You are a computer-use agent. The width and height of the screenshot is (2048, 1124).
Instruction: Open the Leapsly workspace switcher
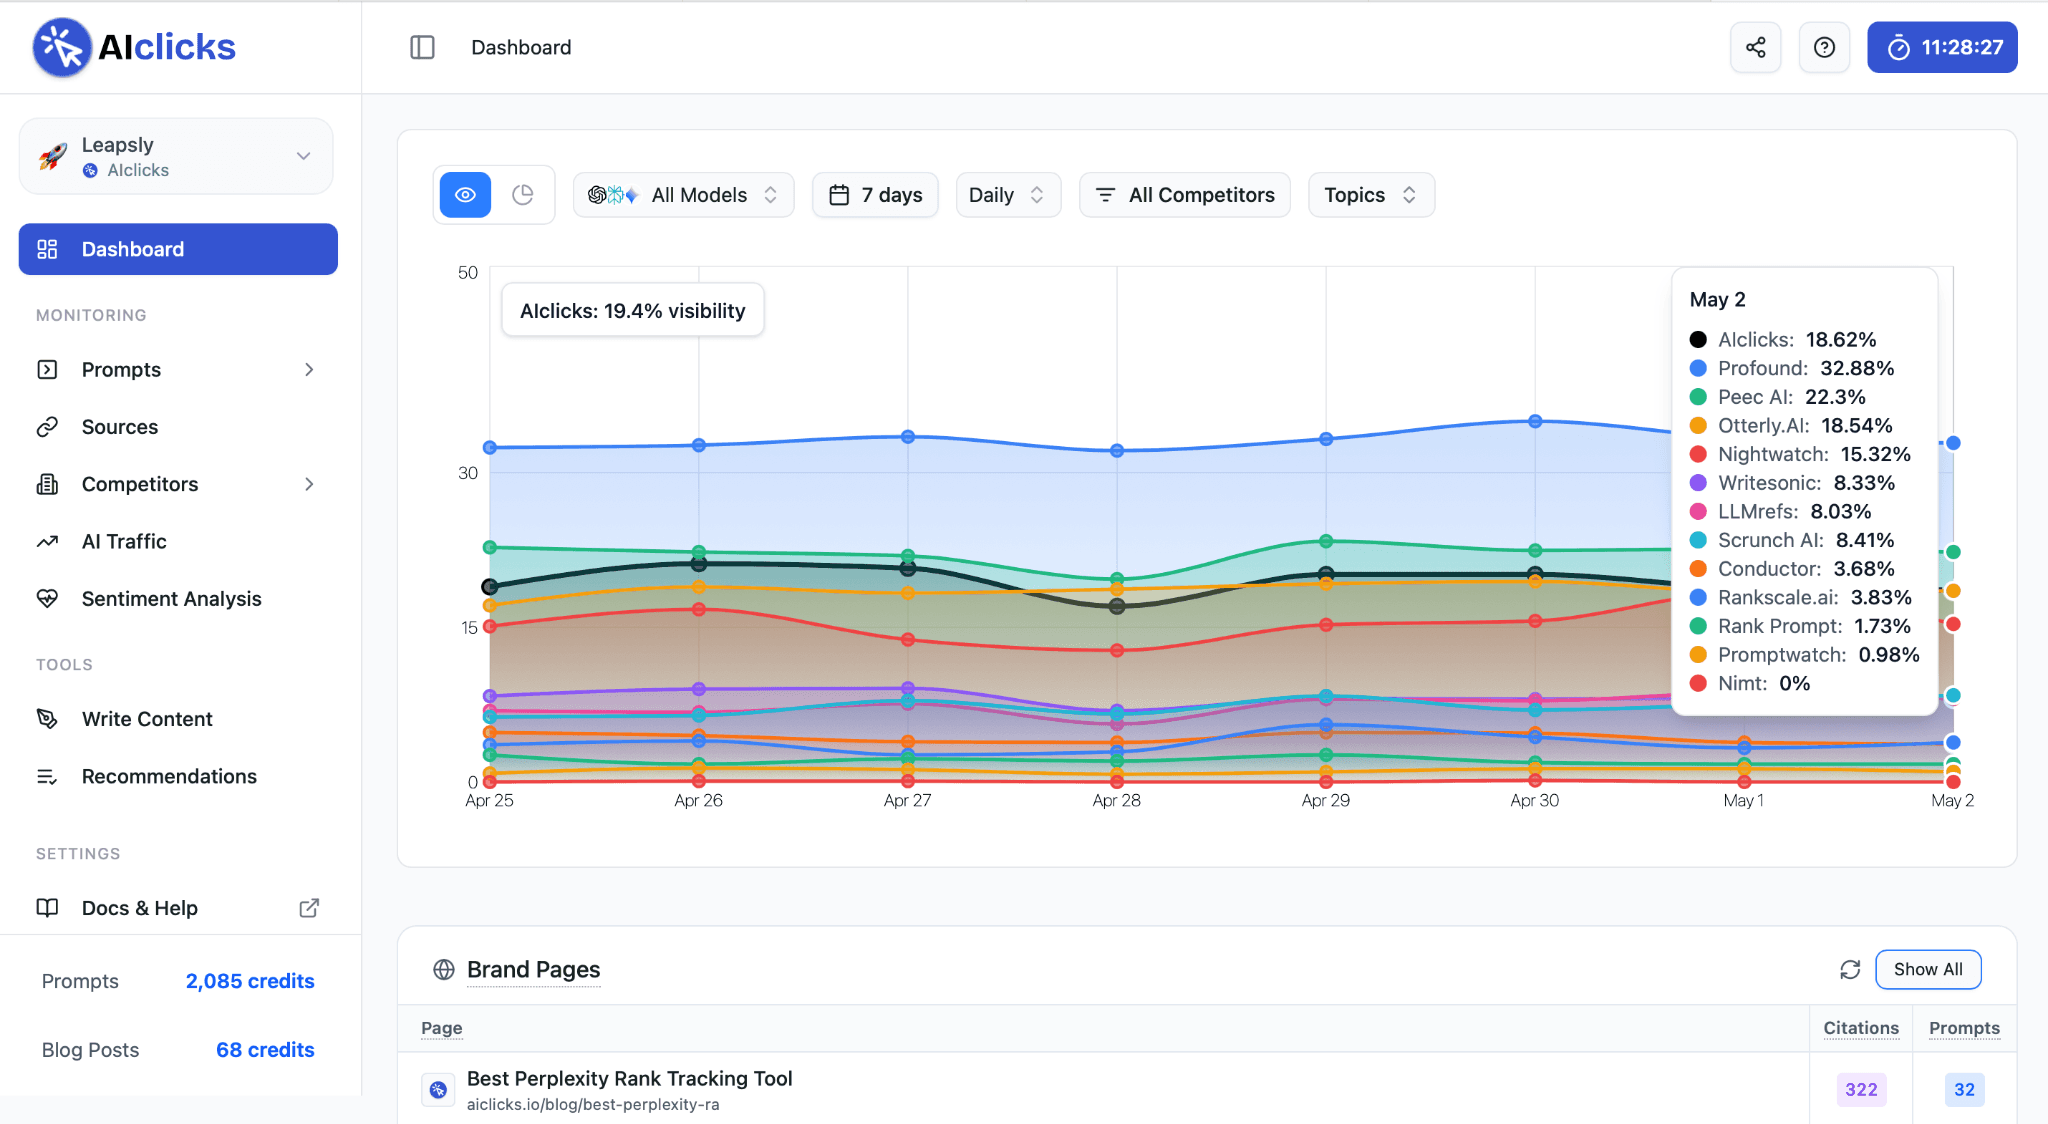(x=176, y=156)
